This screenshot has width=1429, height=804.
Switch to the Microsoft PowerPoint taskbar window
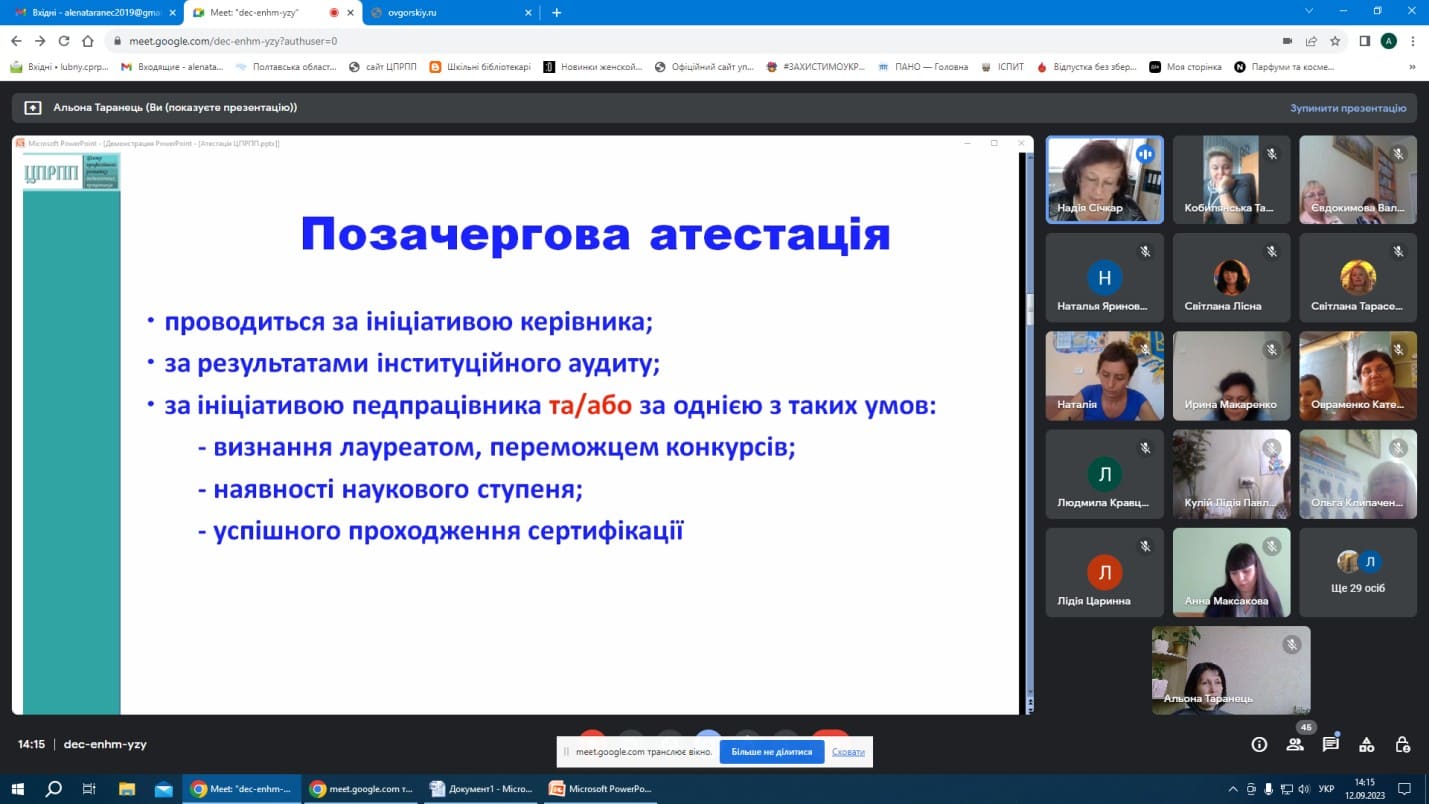602,789
